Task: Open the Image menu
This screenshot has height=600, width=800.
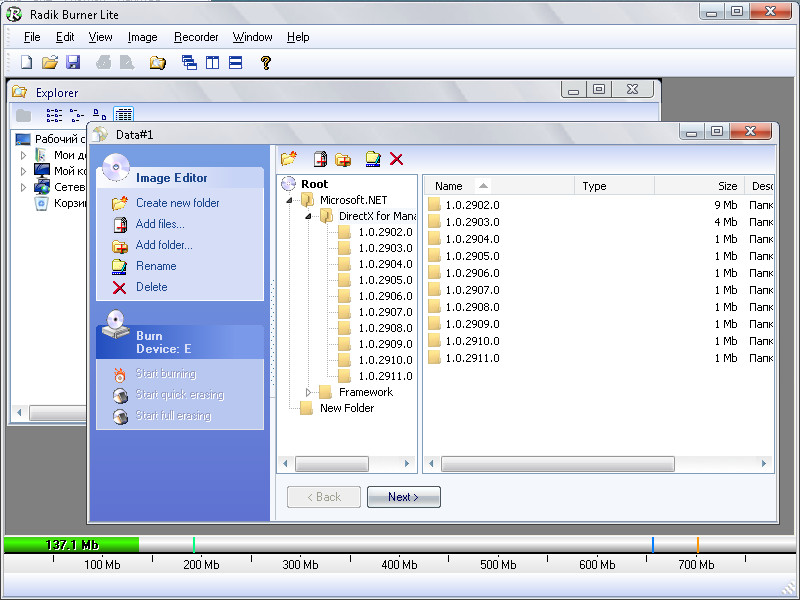Action: [142, 37]
